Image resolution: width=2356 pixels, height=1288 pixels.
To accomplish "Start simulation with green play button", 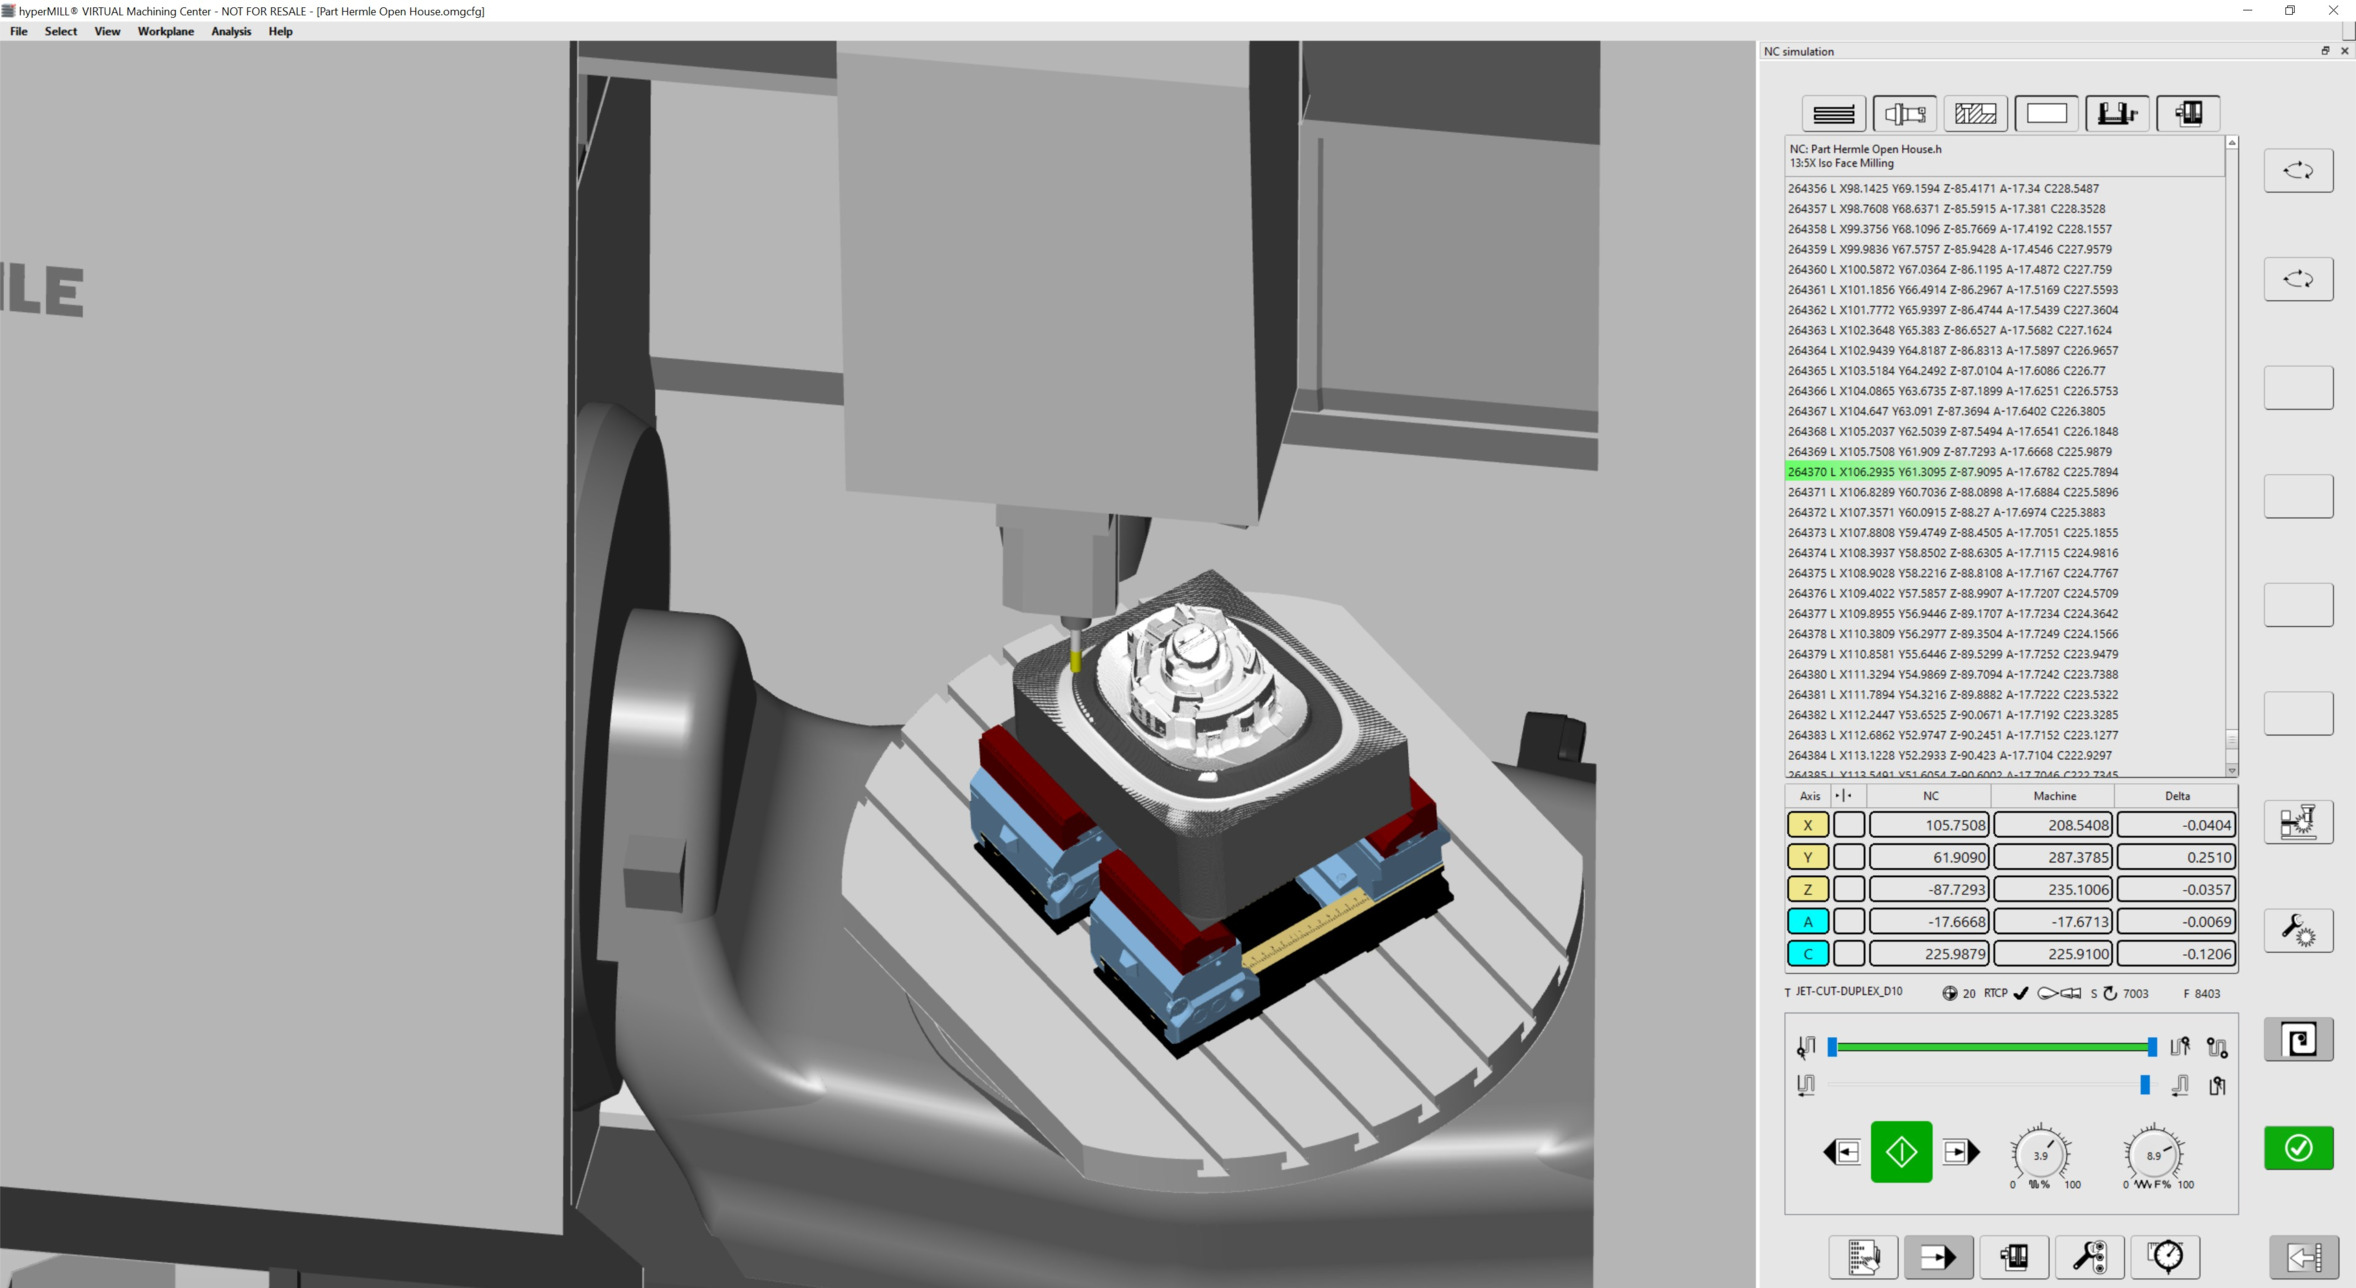I will pyautogui.click(x=1901, y=1152).
